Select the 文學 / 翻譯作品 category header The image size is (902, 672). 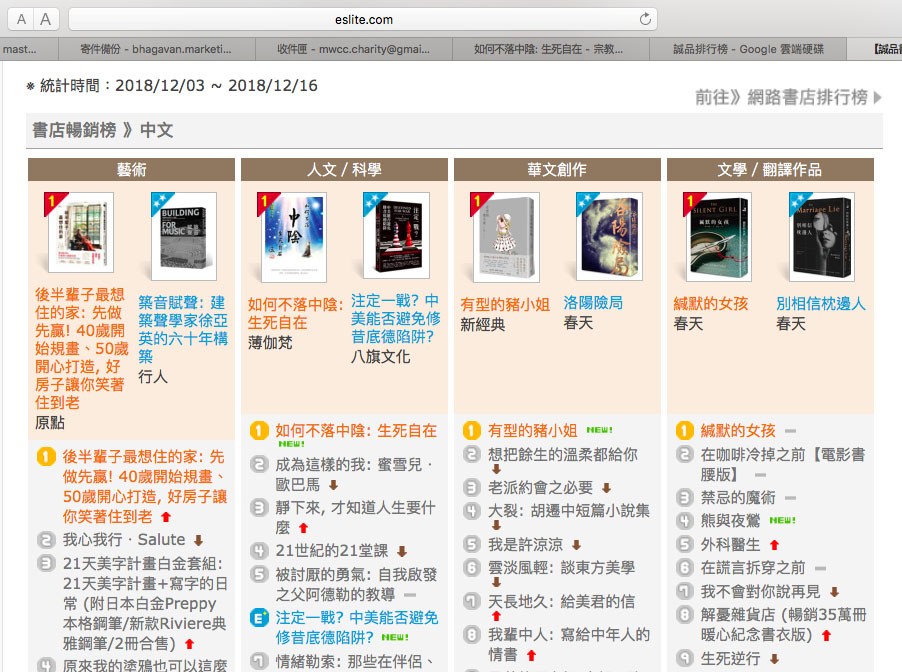tap(770, 170)
